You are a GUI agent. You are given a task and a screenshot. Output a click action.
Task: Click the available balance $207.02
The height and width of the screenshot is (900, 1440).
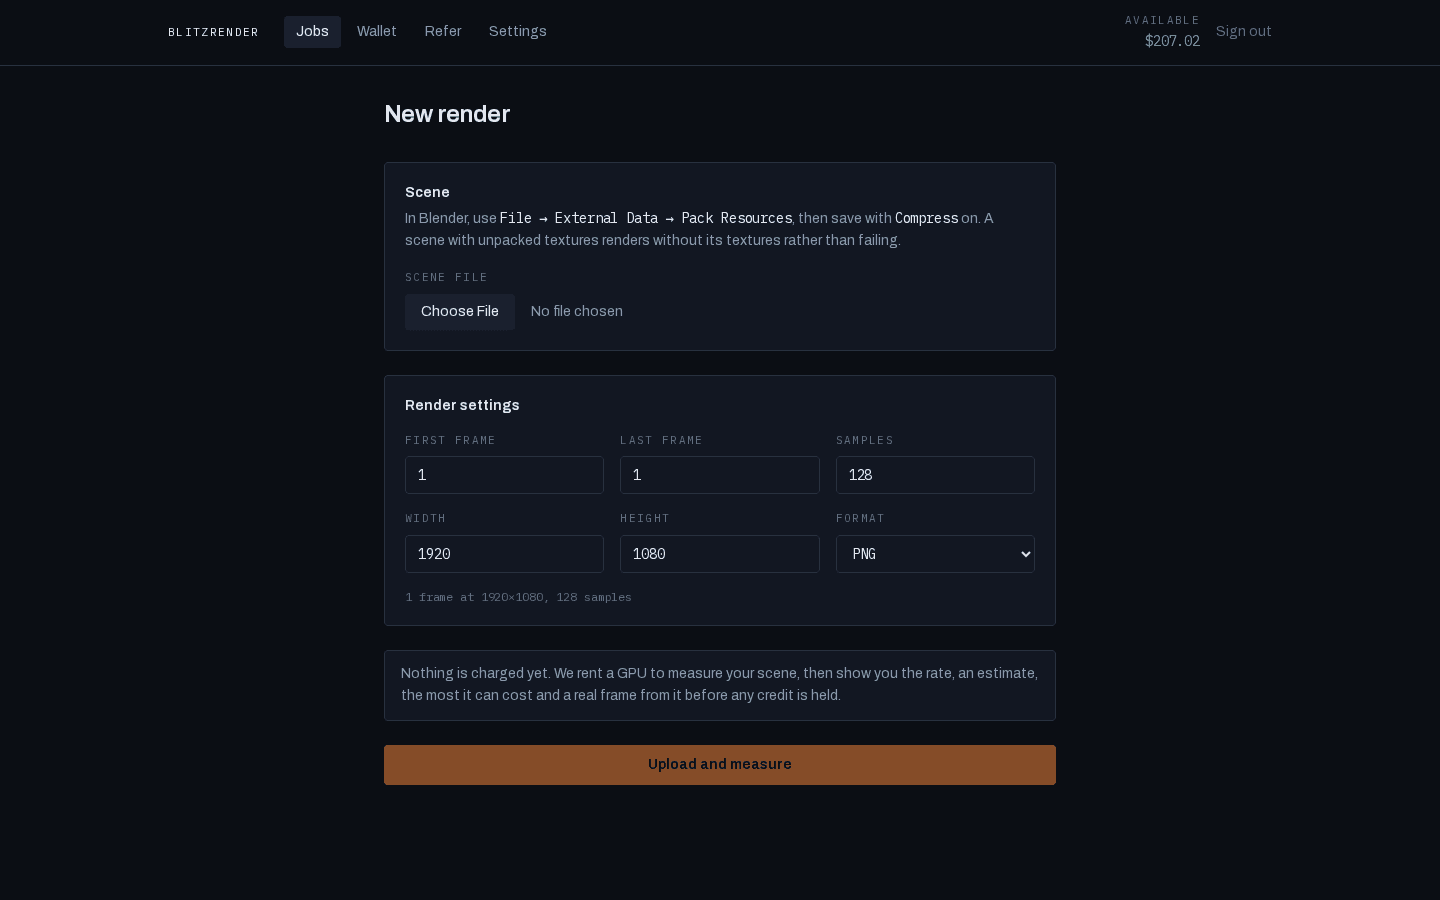pos(1172,41)
